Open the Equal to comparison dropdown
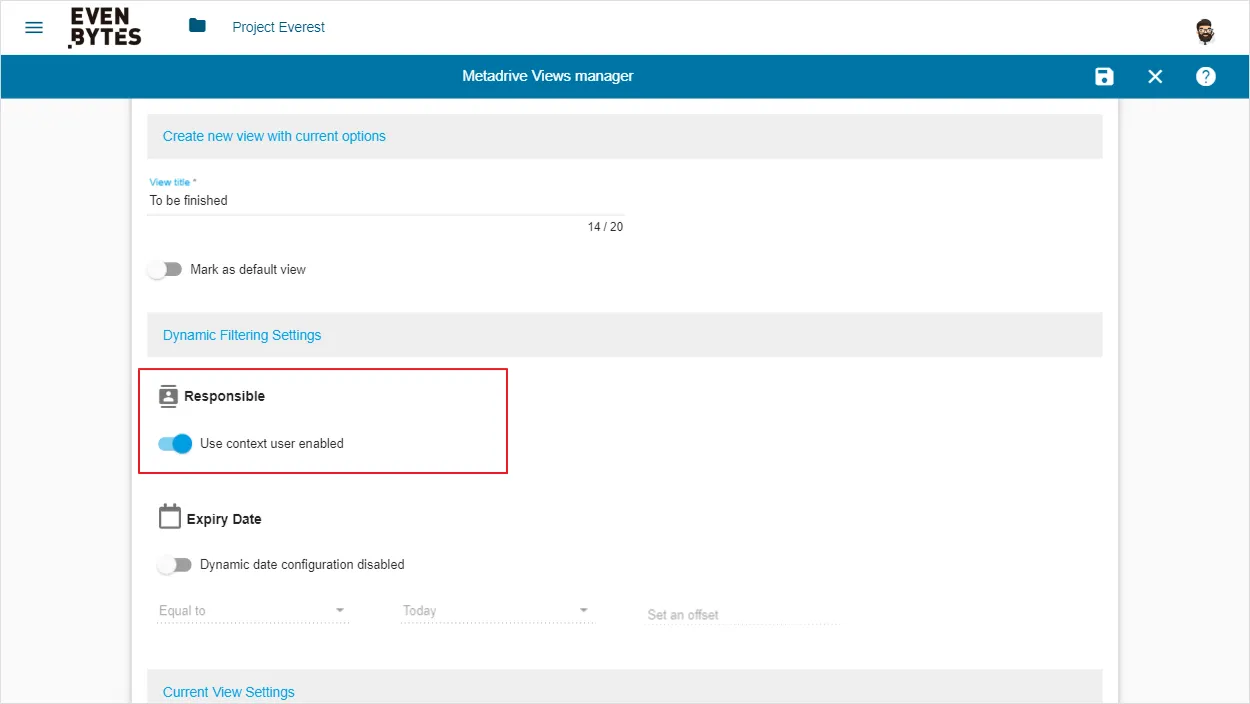Viewport: 1250px width, 704px height. (253, 611)
